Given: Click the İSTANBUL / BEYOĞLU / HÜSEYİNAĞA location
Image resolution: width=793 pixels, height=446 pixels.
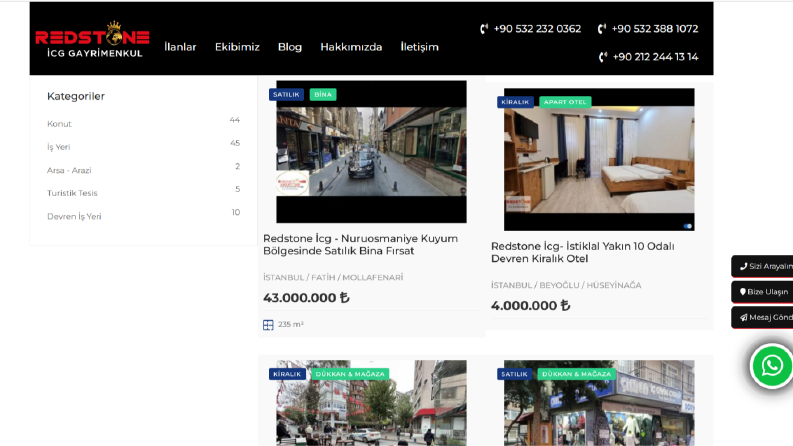Looking at the screenshot, I should [x=566, y=285].
